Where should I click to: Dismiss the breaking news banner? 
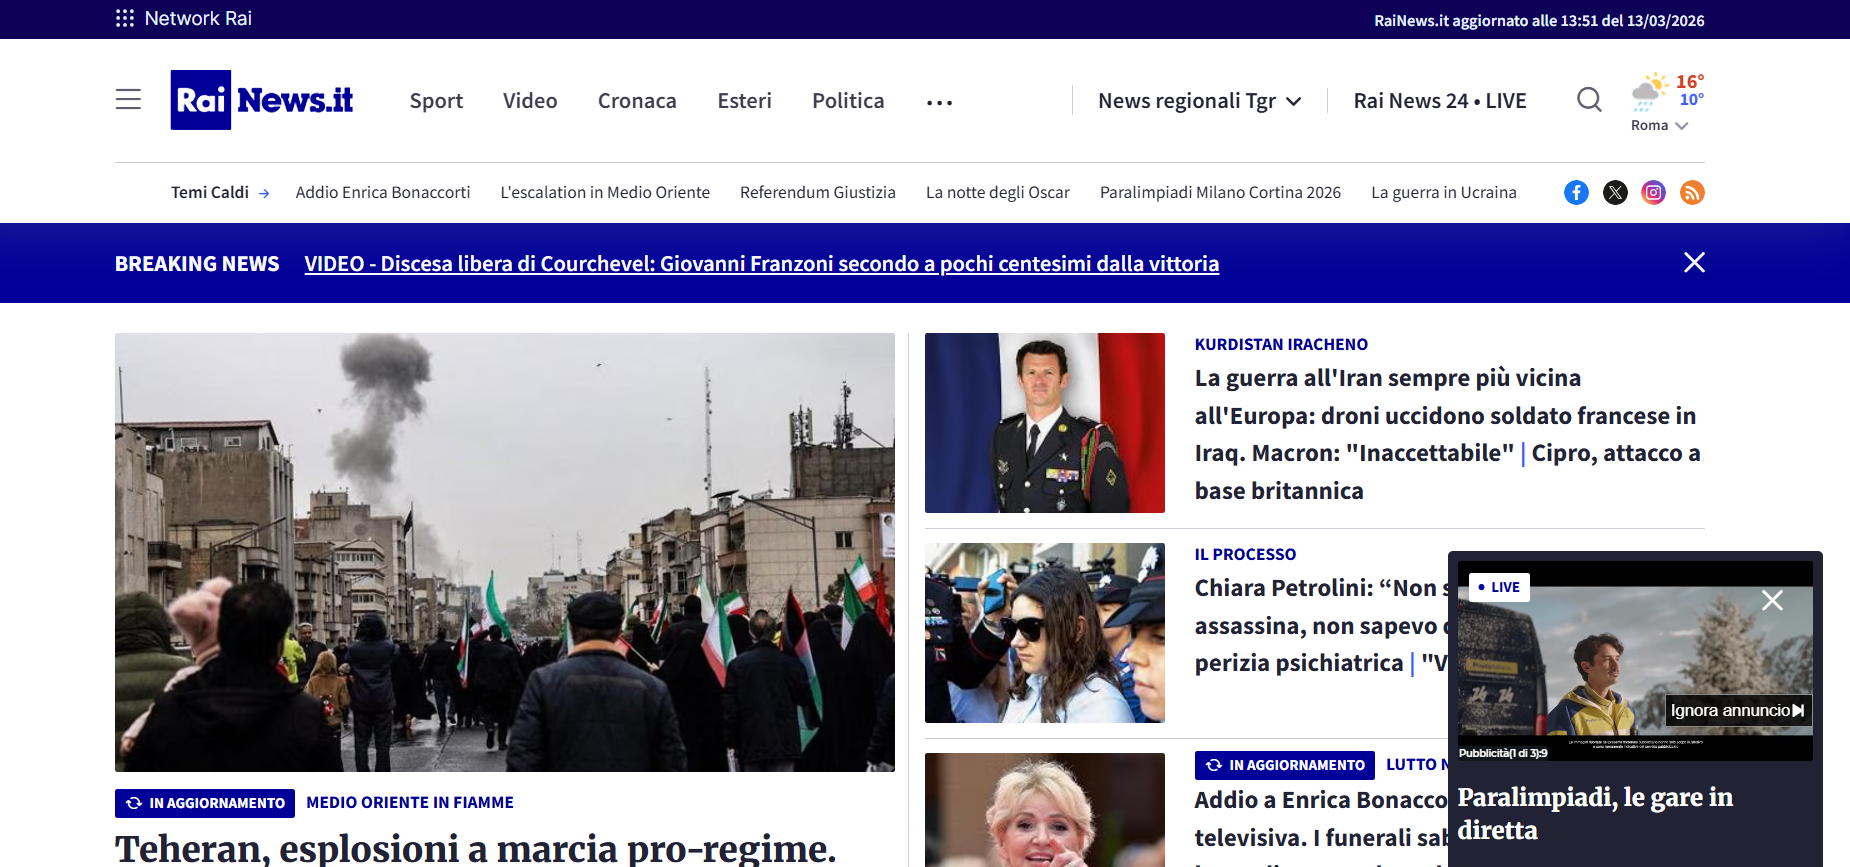[x=1694, y=262]
